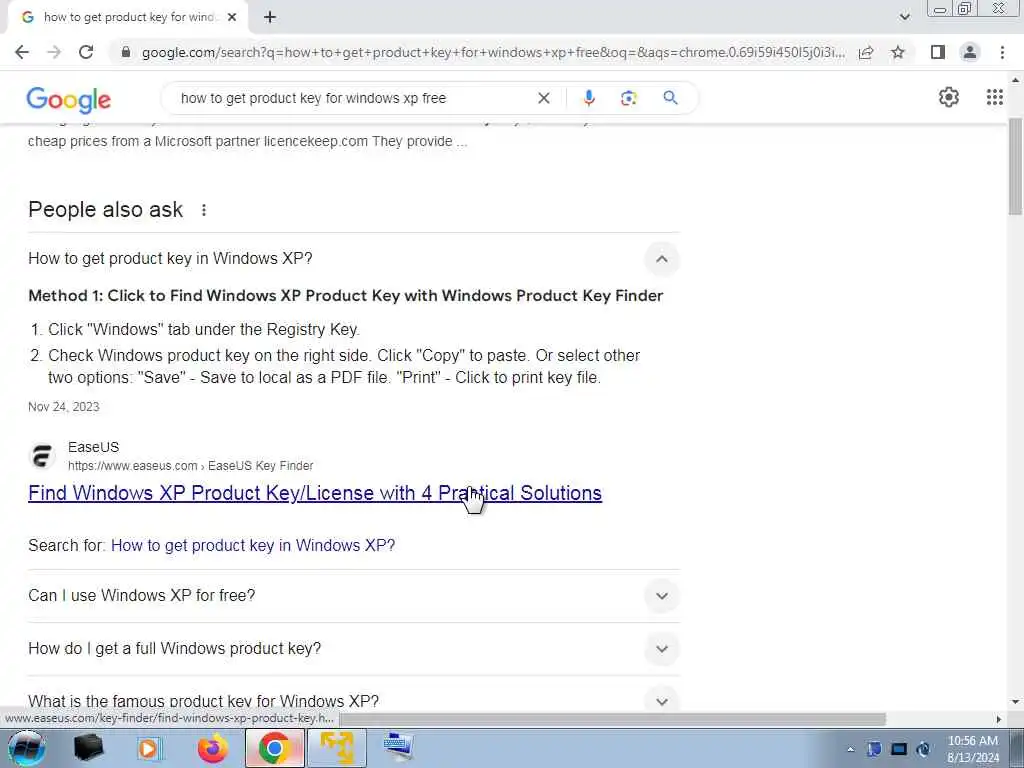
Task: Click the globe icon in the system tray
Action: [923, 749]
